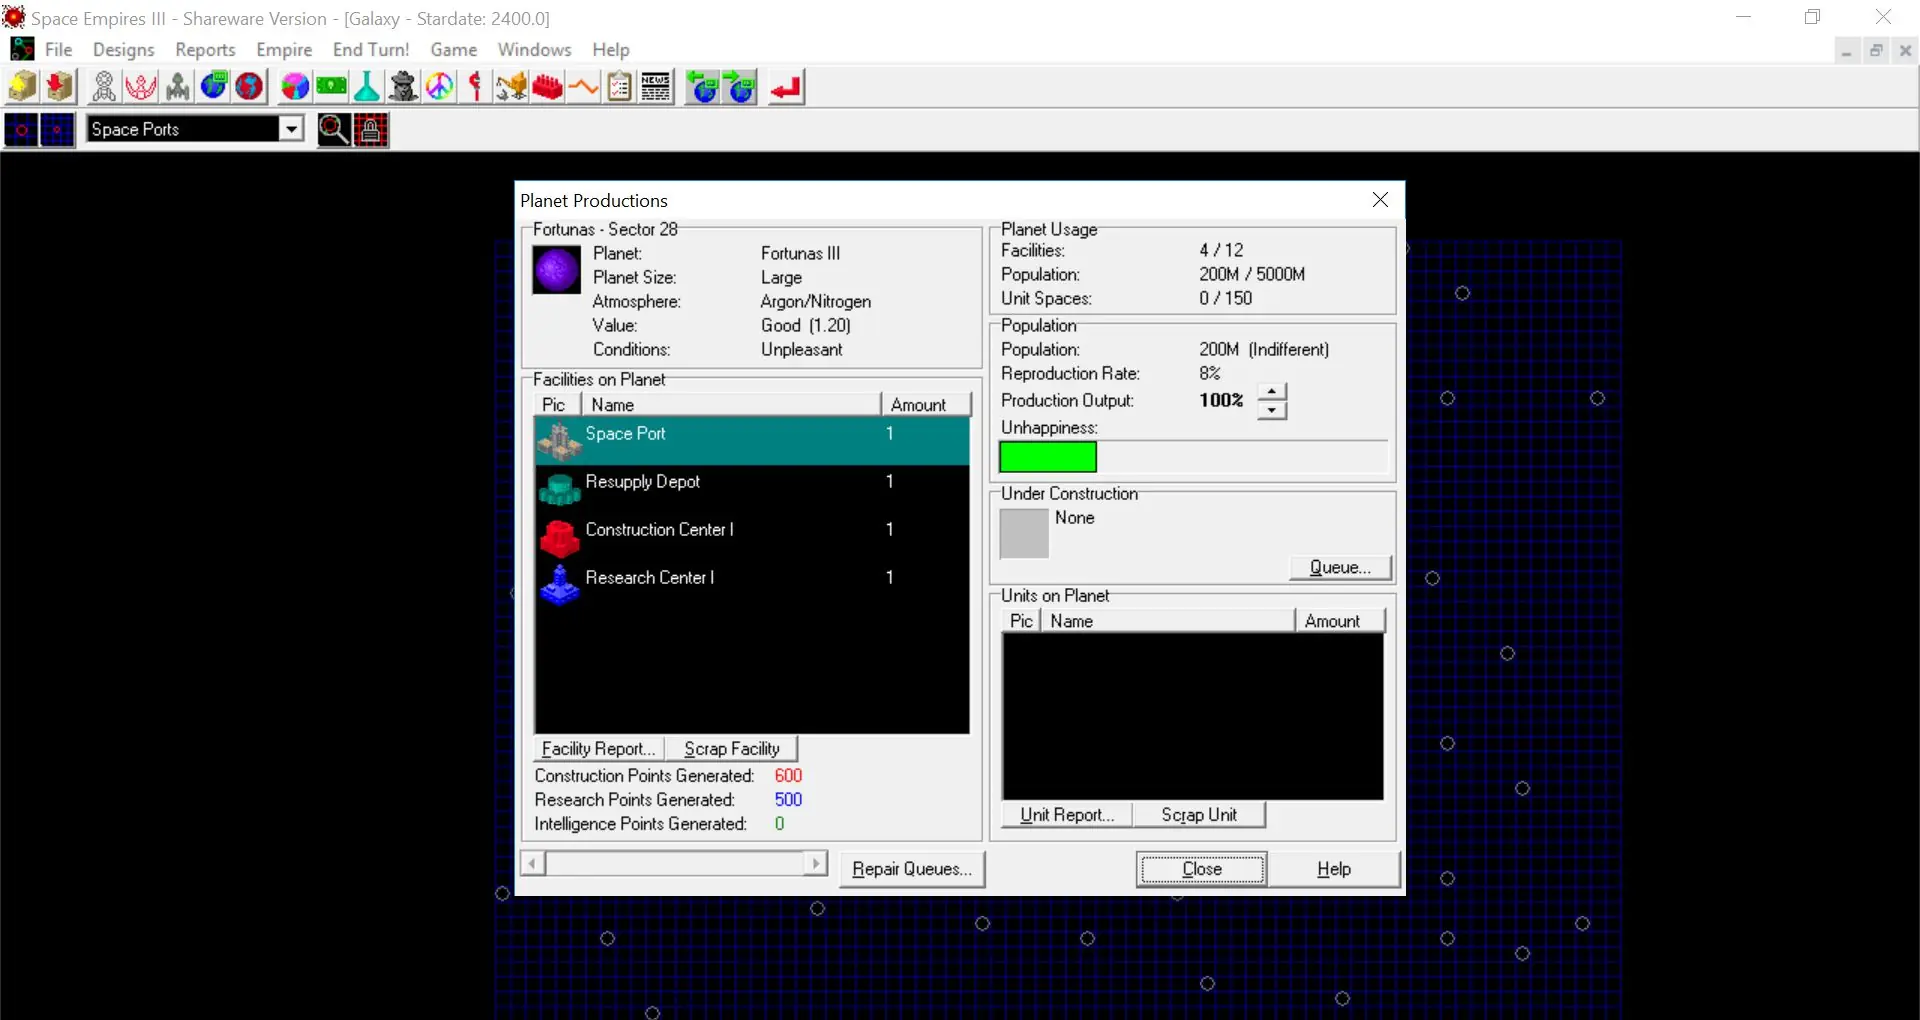Open the white robot-figure designs icon
The image size is (1920, 1020).
(x=104, y=88)
